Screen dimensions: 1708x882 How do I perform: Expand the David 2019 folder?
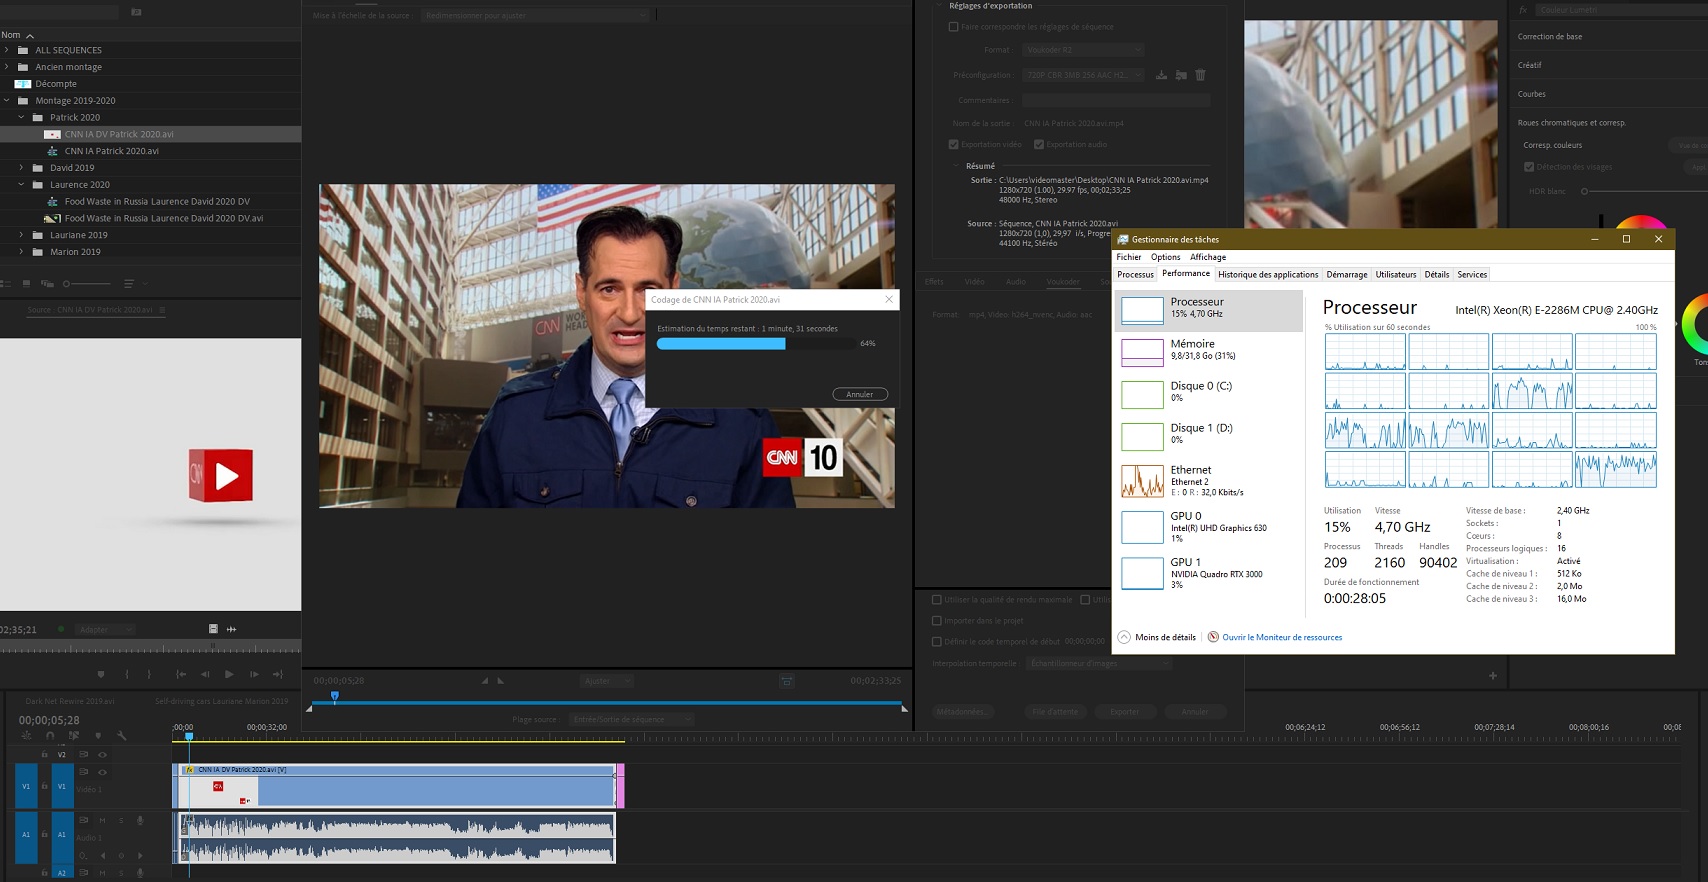[x=21, y=168]
